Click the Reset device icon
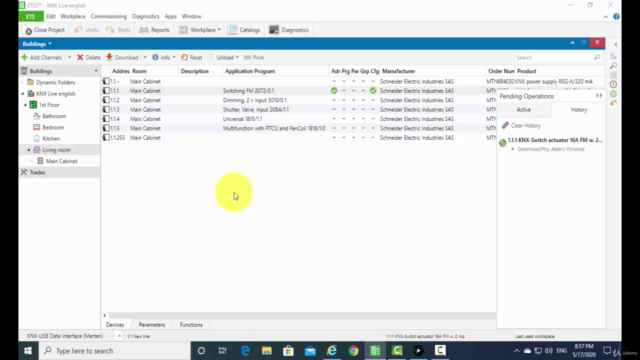Screen dimensions: 640x360 pyautogui.click(x=184, y=58)
